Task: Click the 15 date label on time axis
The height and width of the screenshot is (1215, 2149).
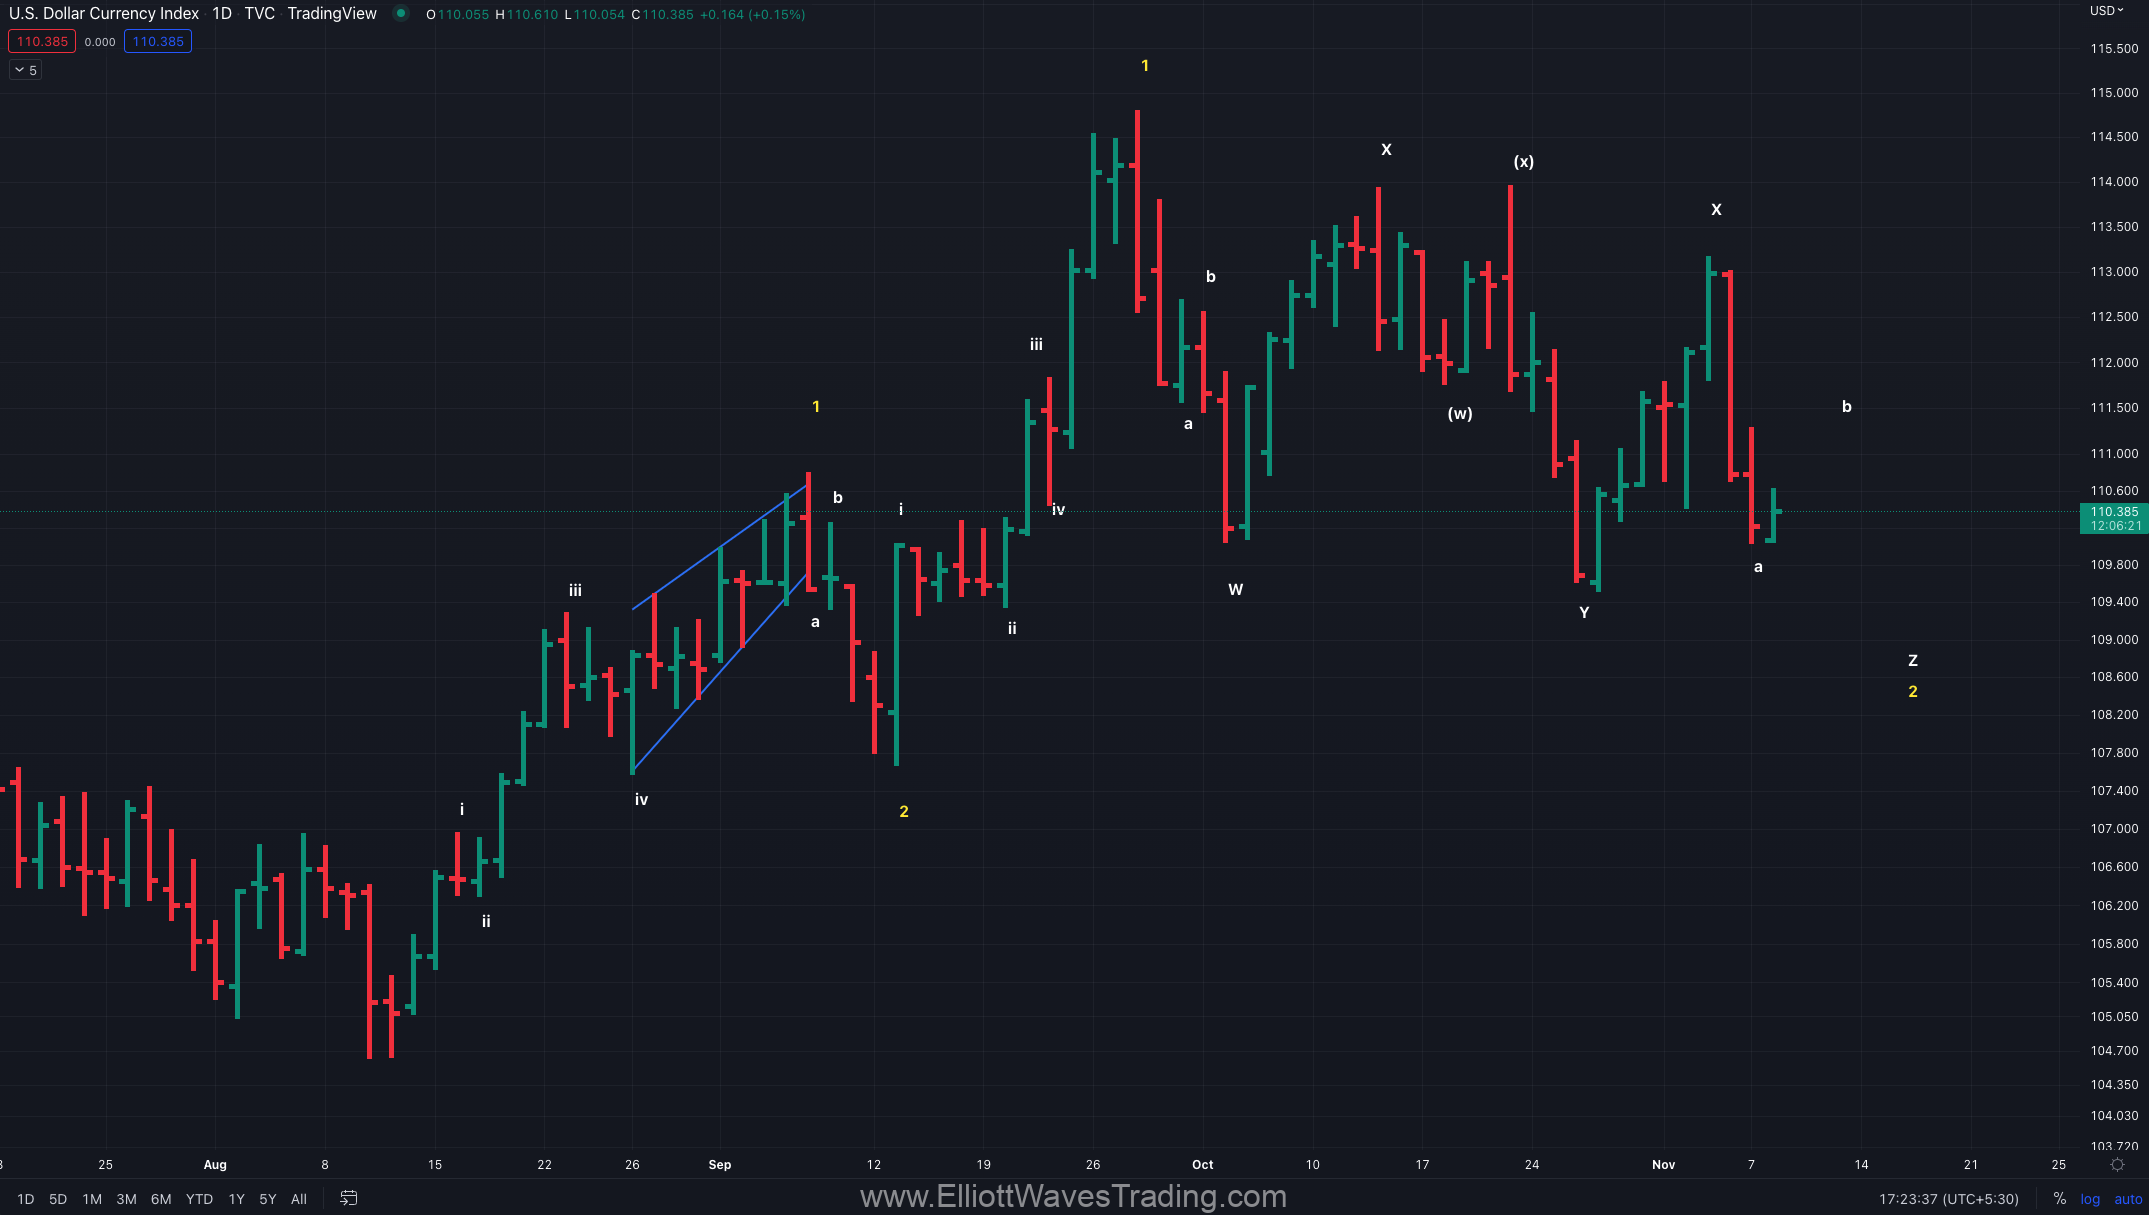Action: point(435,1165)
